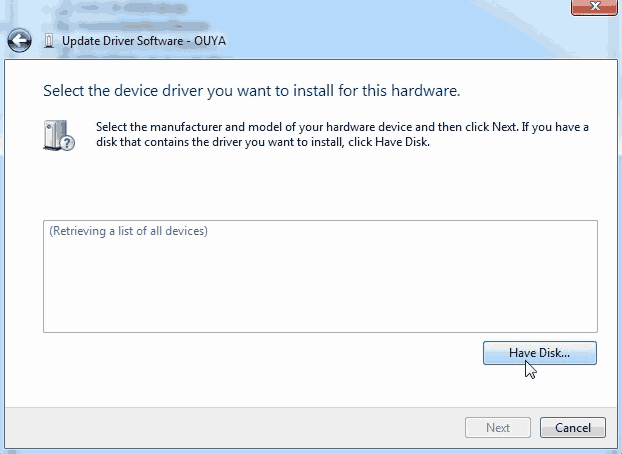Click the blurred background window text at the top
Screen dimensions: 622x454
tap(127, 16)
